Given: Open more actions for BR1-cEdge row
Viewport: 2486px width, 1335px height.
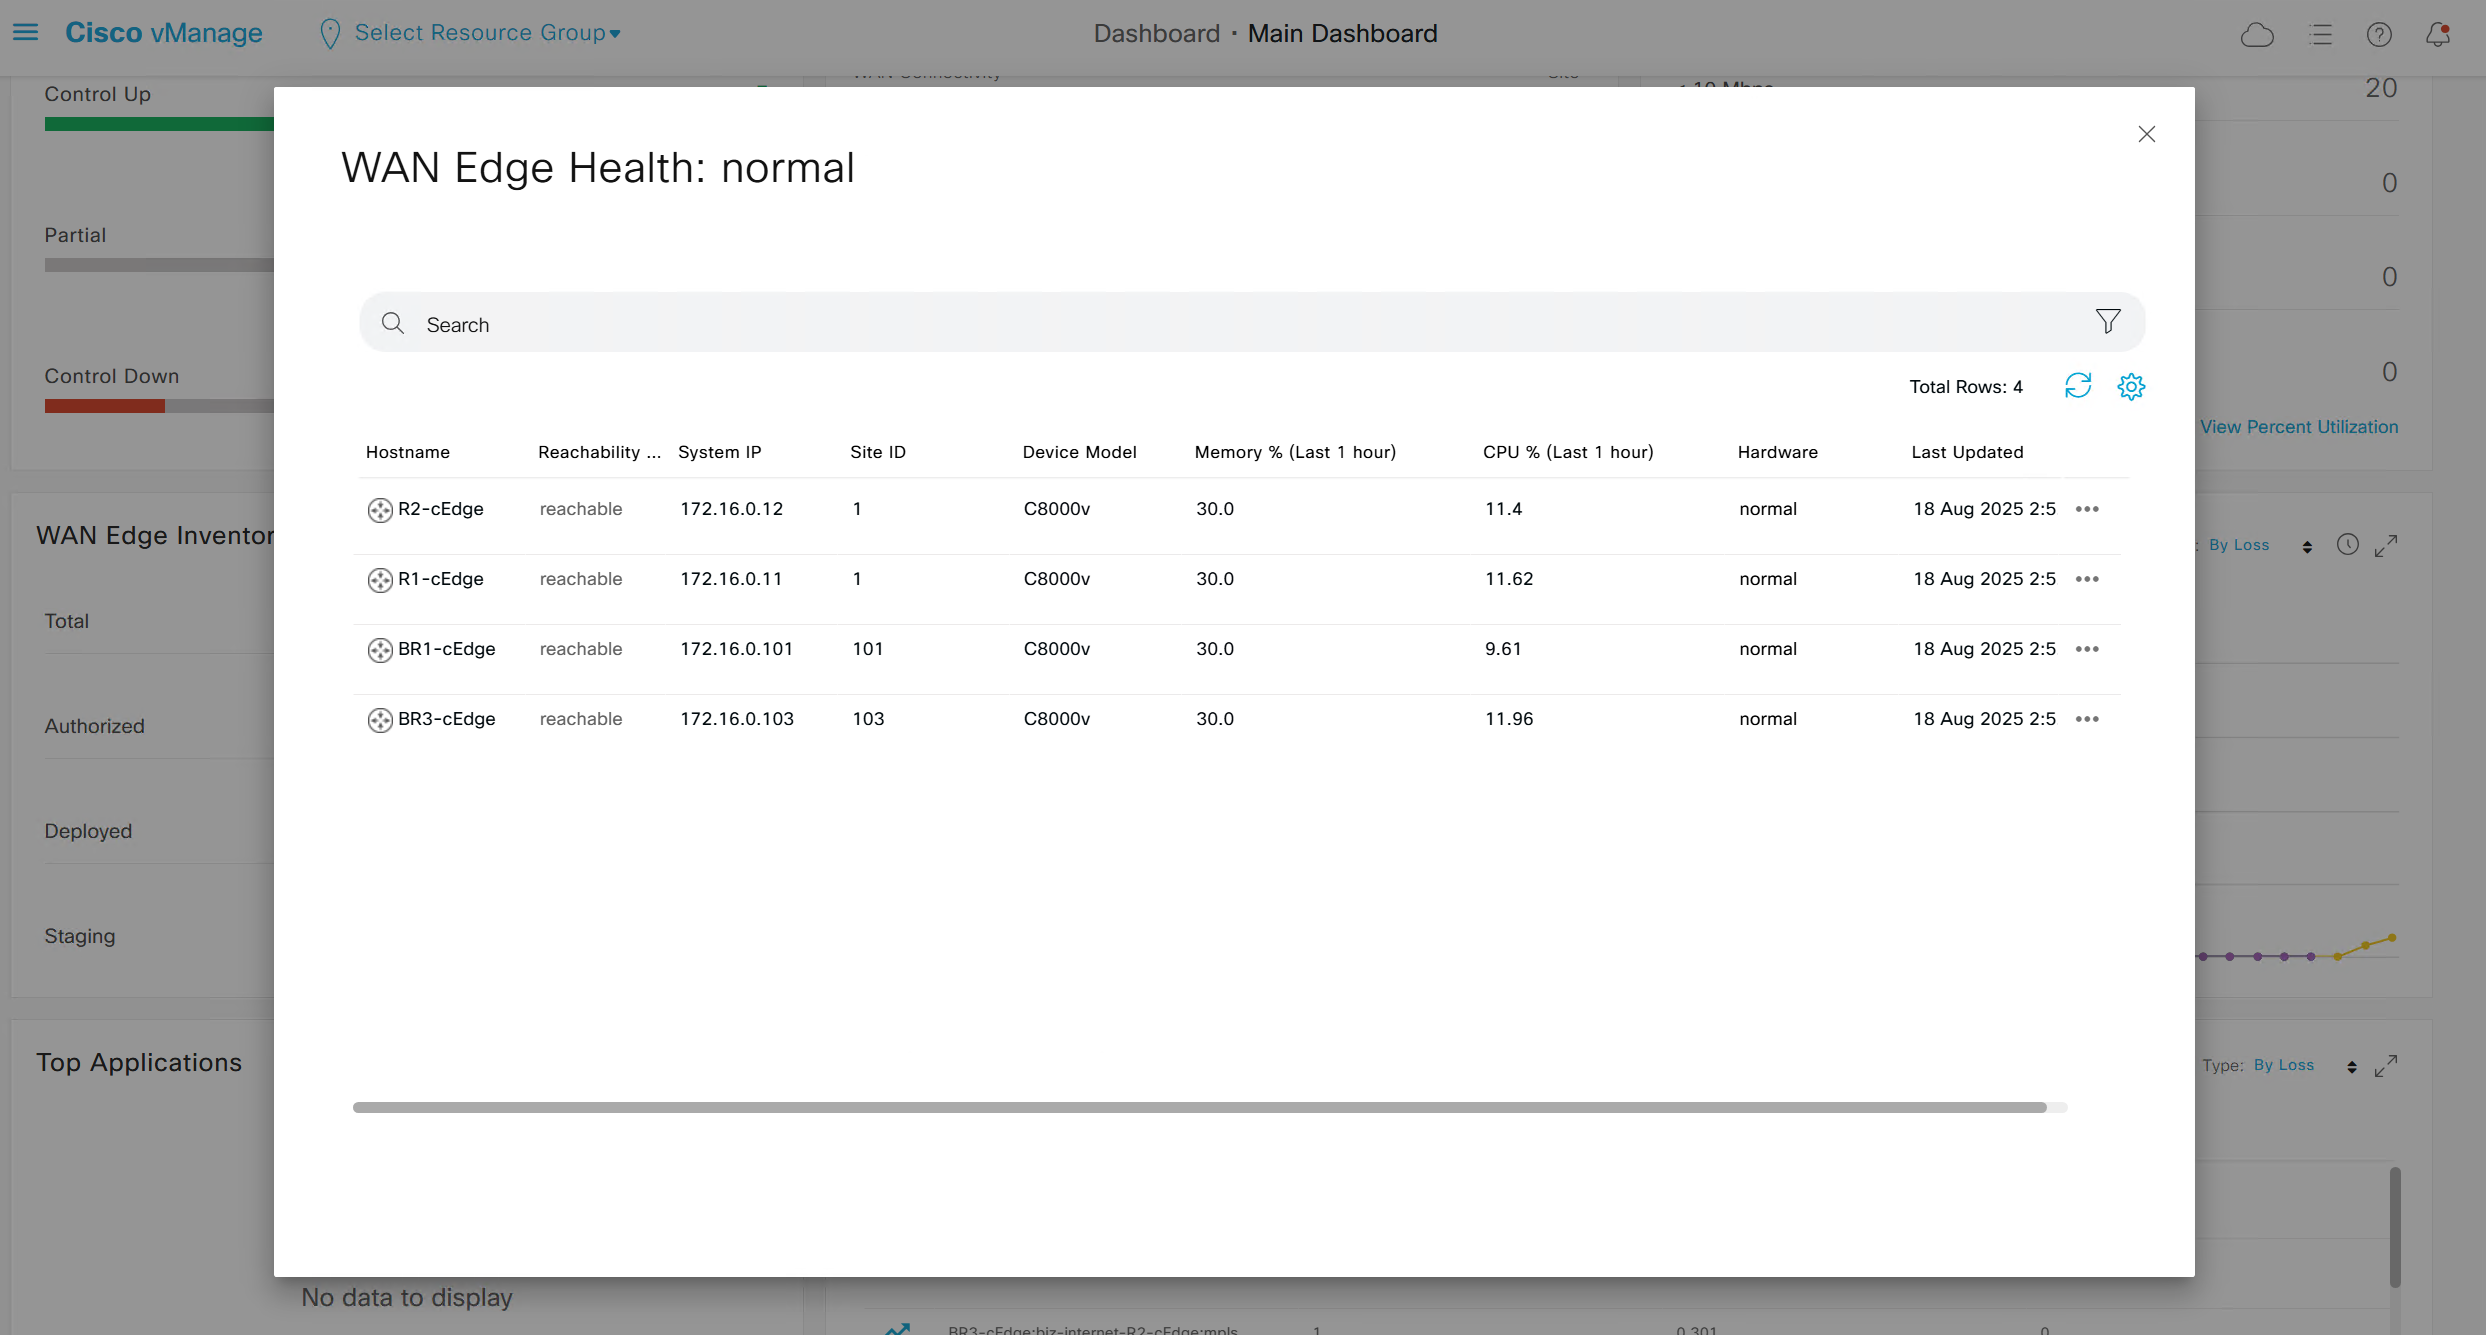Looking at the screenshot, I should pyautogui.click(x=2087, y=649).
